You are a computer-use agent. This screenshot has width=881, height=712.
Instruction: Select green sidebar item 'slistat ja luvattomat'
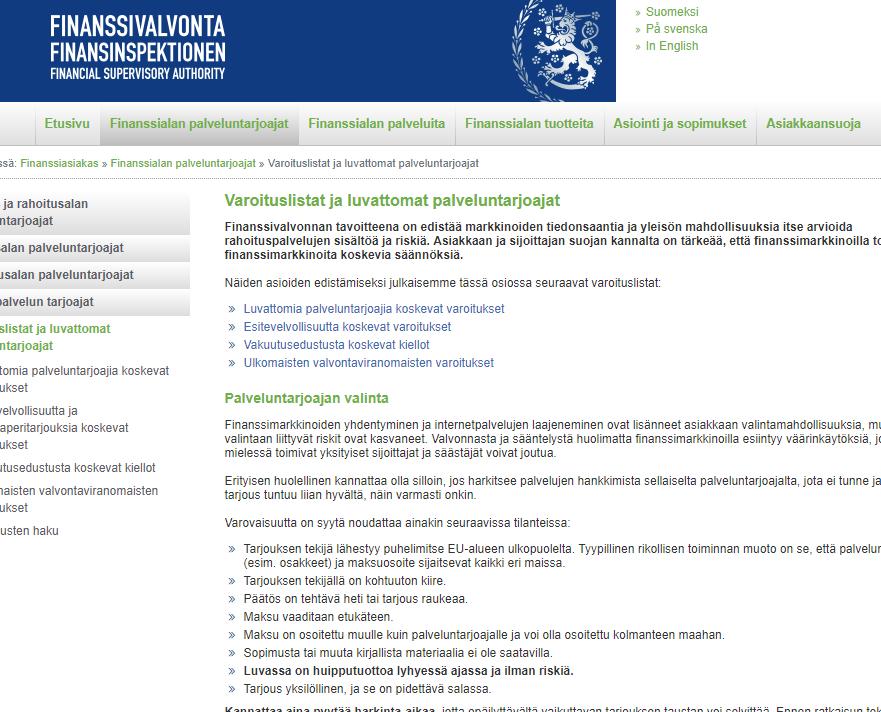[x=55, y=337]
